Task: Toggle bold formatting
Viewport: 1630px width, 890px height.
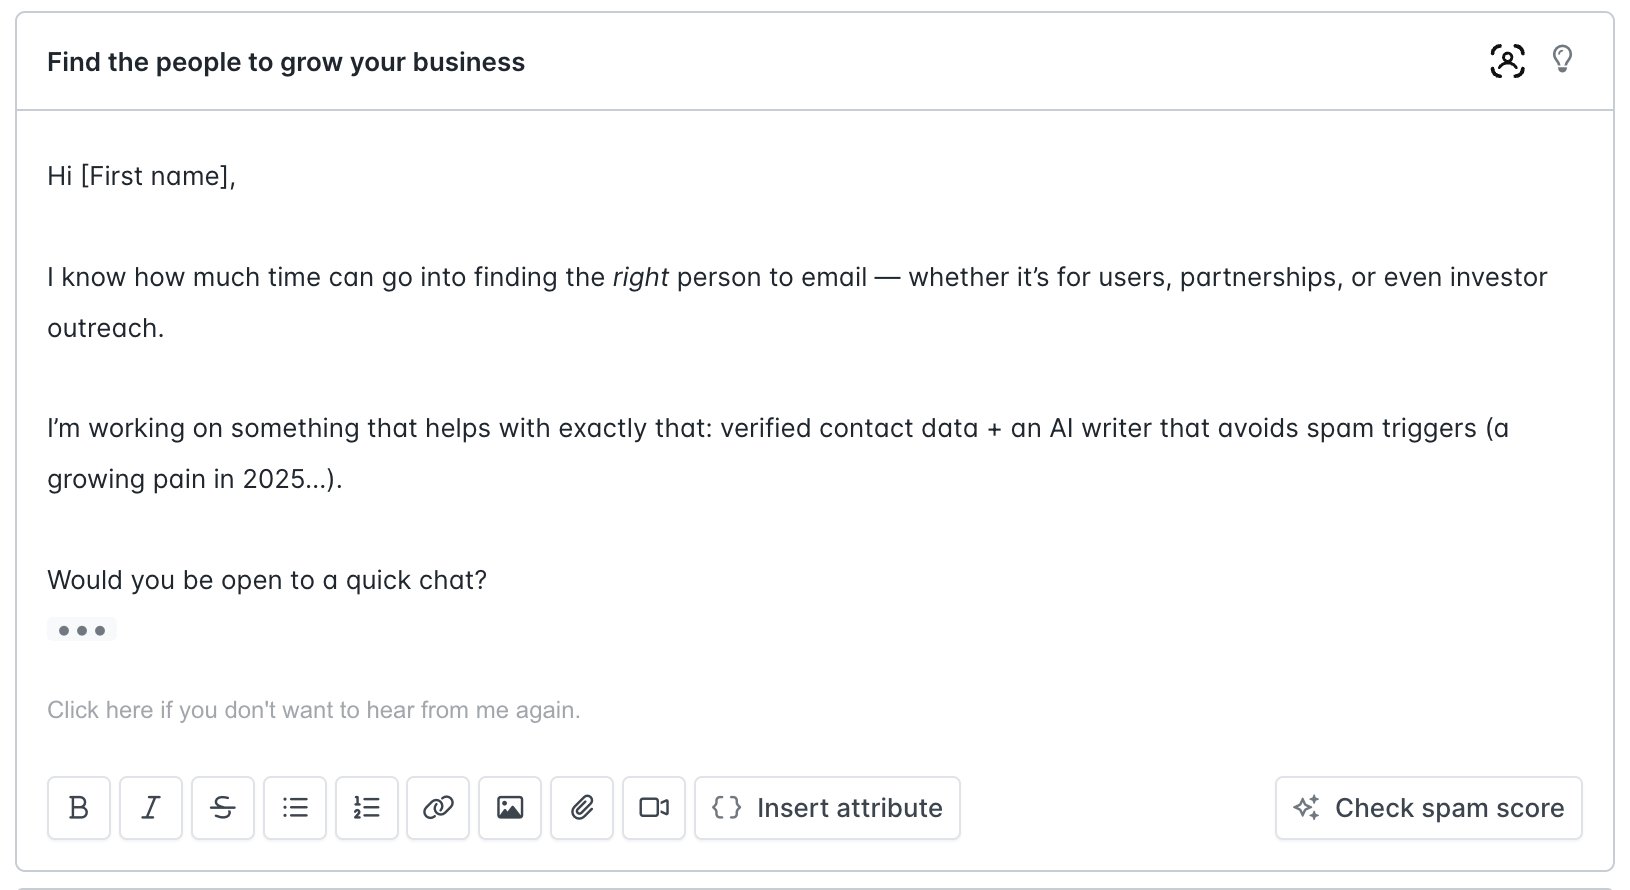Action: 79,808
